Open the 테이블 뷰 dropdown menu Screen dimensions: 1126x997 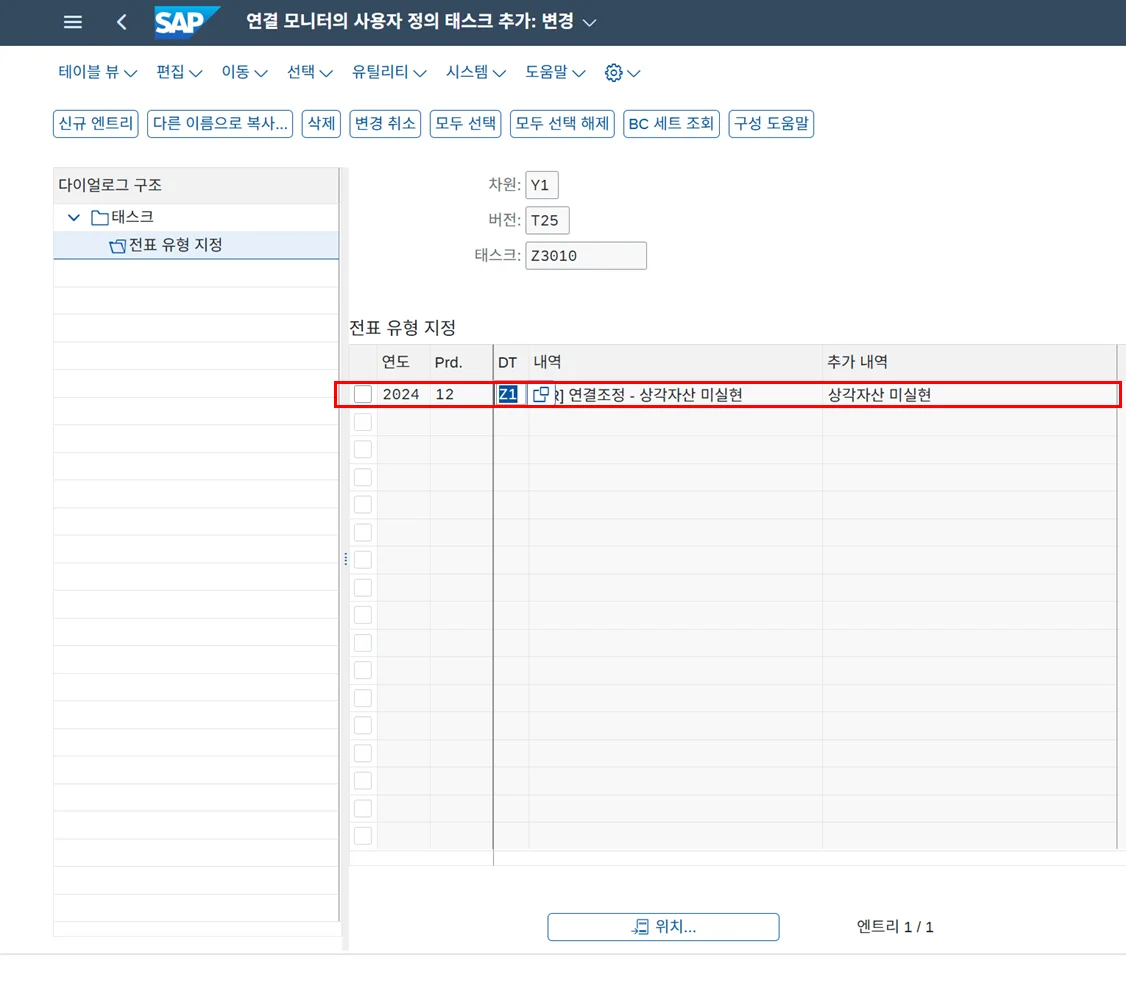[x=97, y=73]
